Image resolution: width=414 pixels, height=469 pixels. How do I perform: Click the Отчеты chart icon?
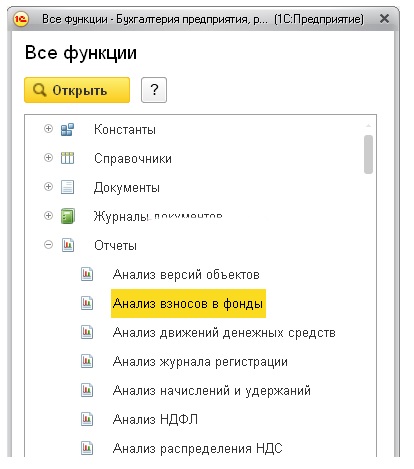[x=68, y=245]
